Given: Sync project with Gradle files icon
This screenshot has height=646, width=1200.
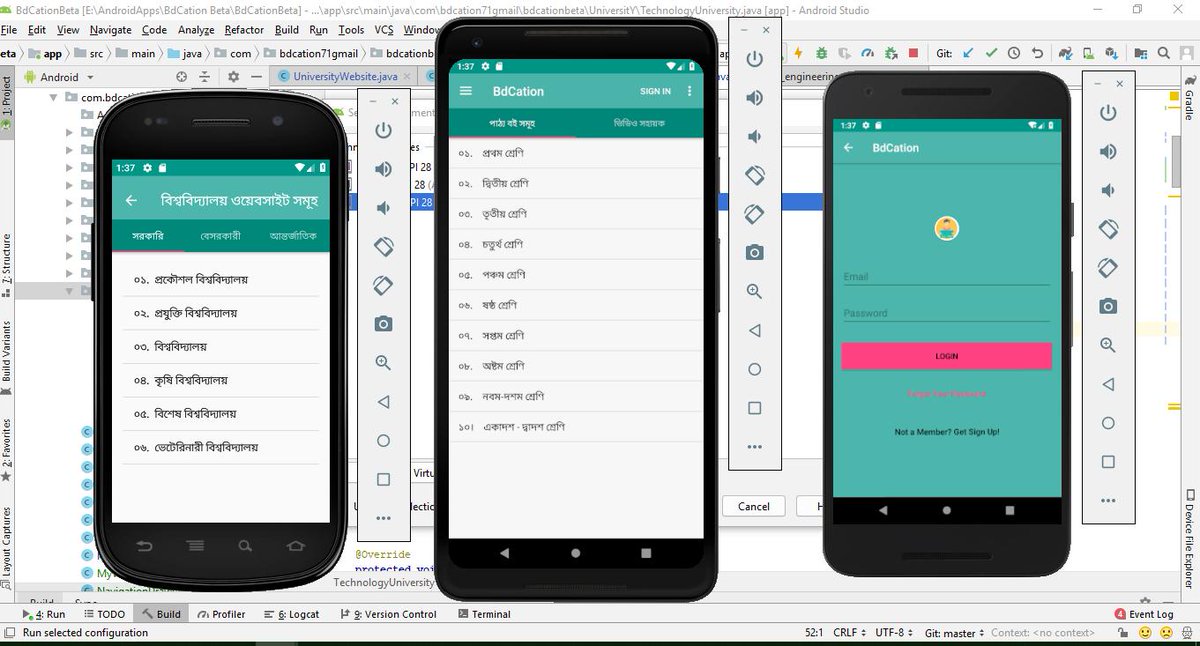Looking at the screenshot, I should click(1066, 53).
